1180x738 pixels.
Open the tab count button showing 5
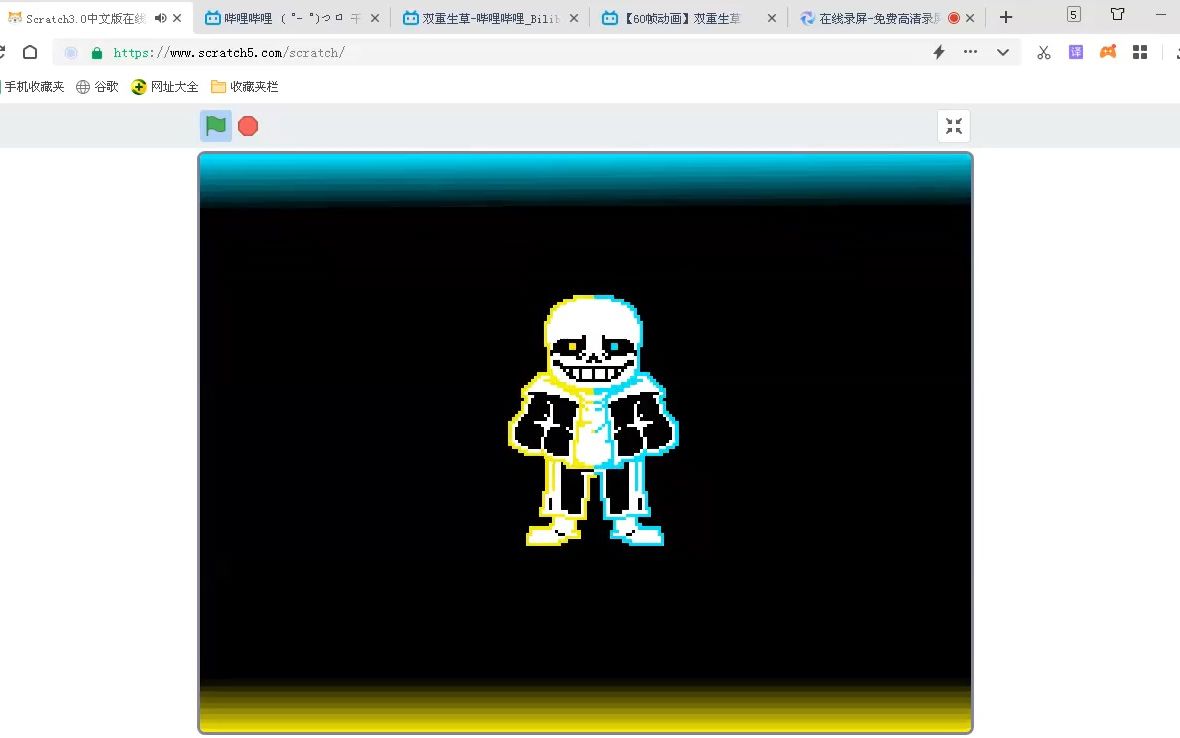(x=1074, y=14)
